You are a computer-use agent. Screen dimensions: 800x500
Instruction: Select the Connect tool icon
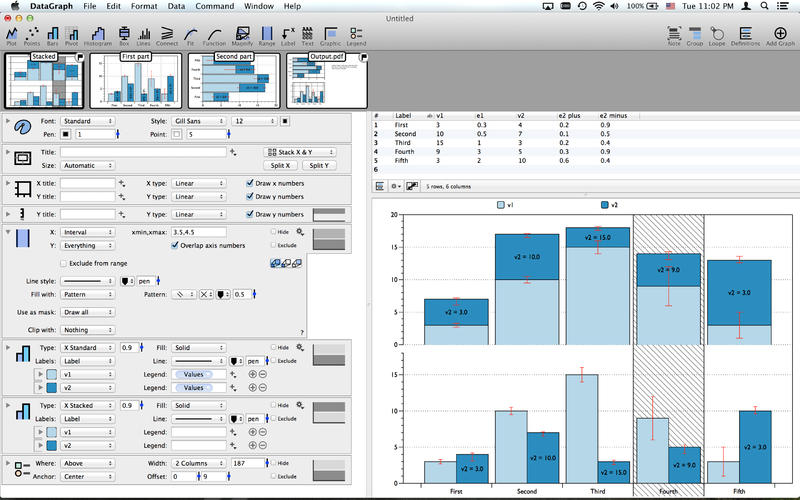pyautogui.click(x=166, y=36)
